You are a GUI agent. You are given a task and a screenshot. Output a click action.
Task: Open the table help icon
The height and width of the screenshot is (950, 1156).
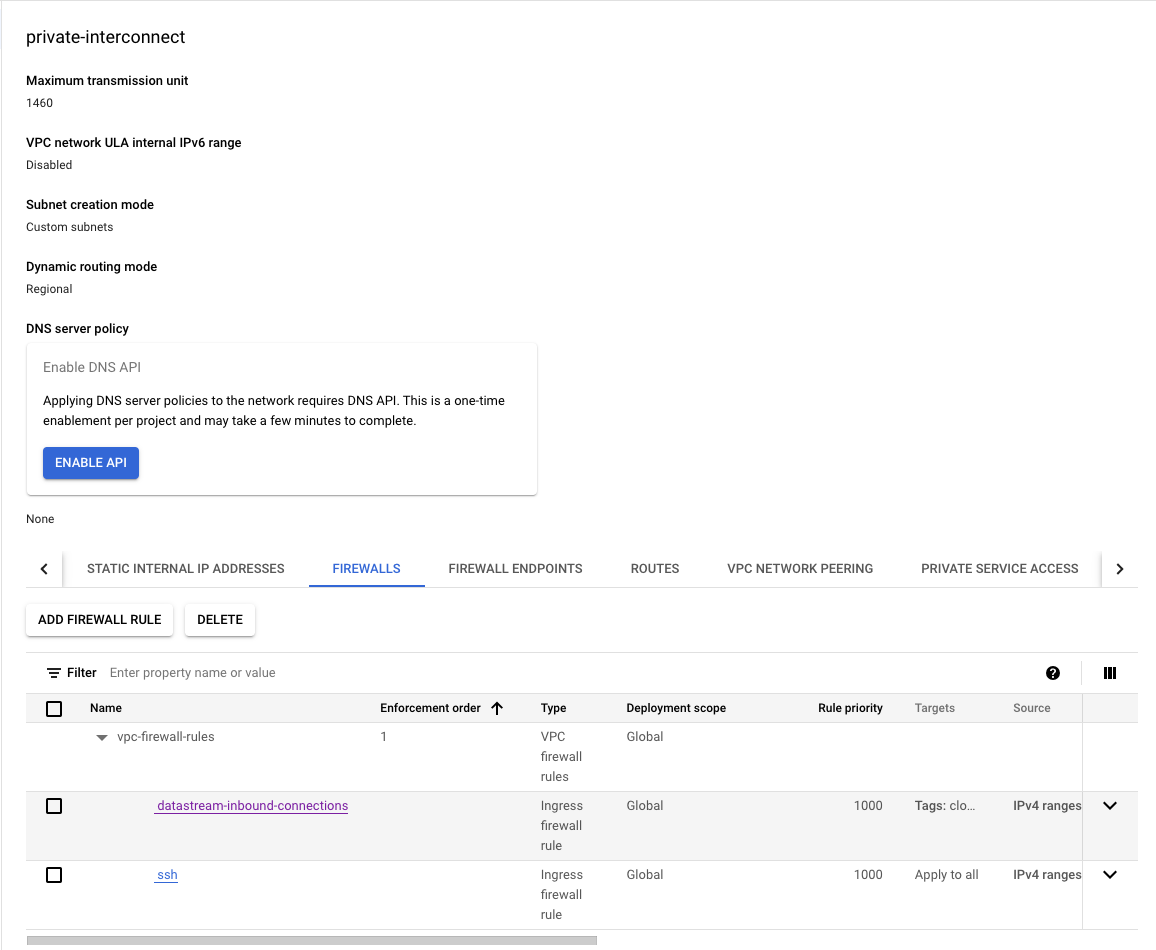click(1053, 673)
